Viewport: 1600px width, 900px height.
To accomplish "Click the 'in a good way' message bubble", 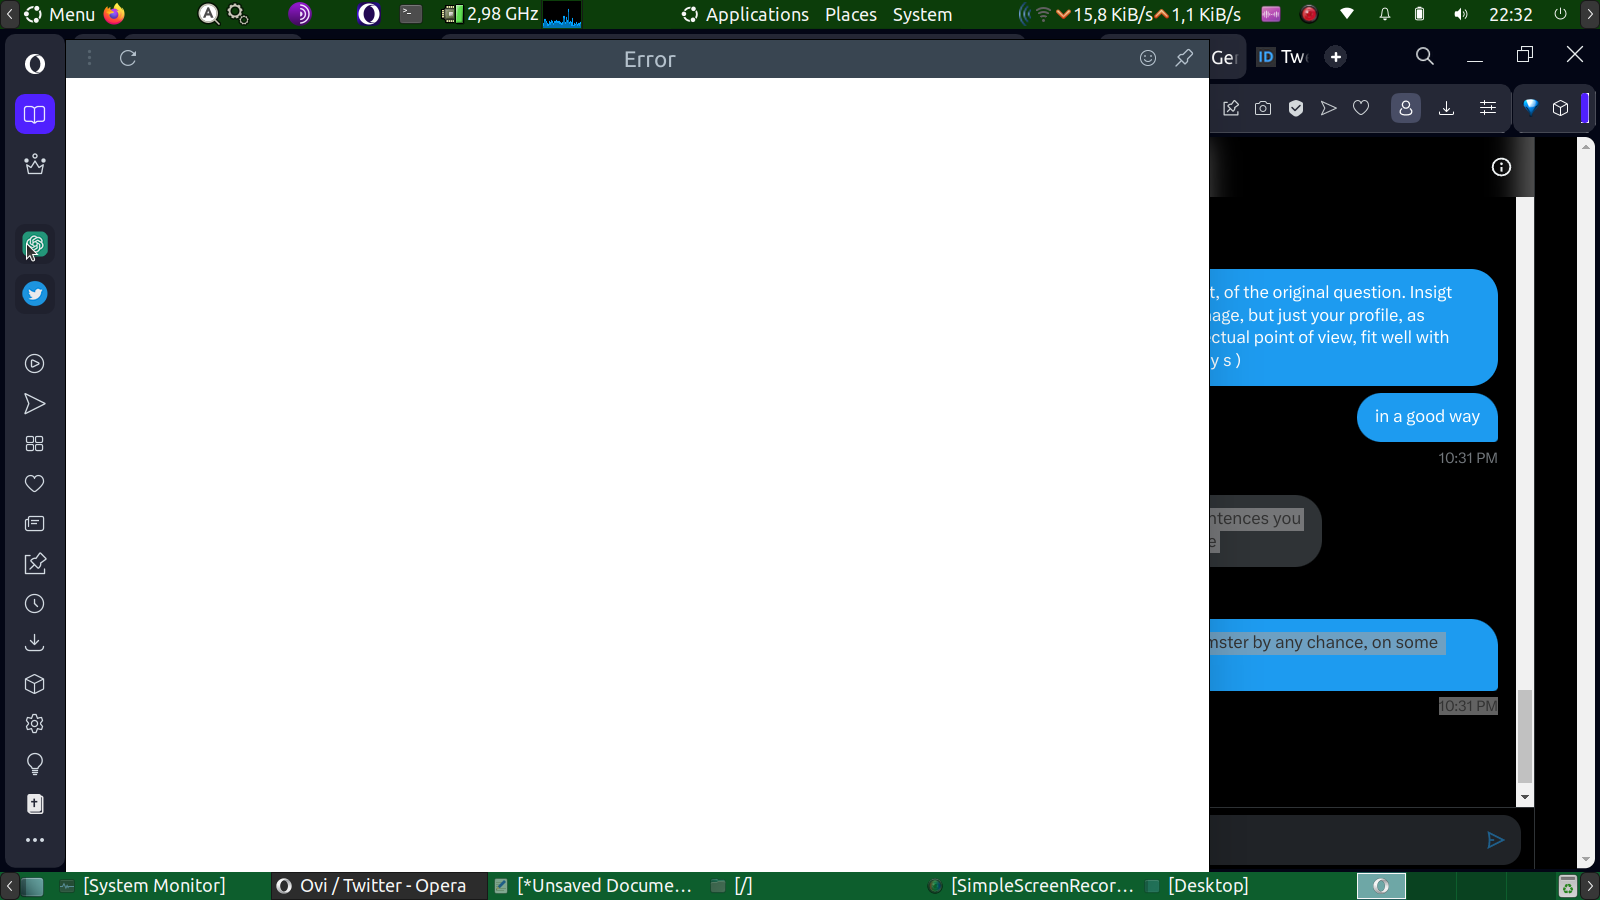I will coord(1427,417).
